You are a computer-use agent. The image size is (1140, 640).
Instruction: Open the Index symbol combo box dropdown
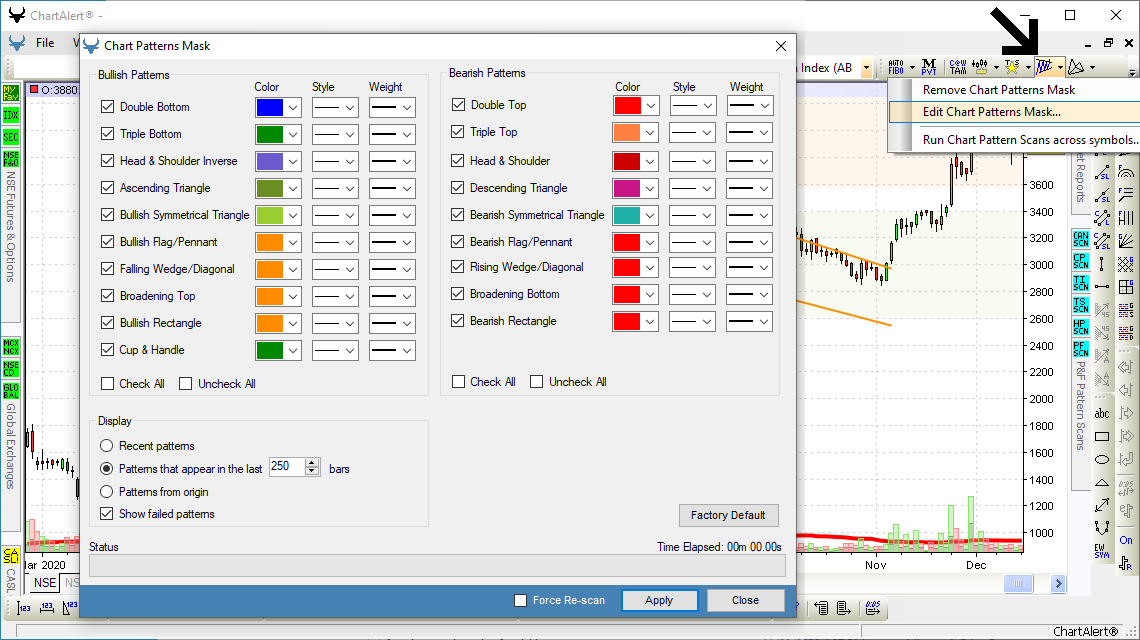coord(866,68)
